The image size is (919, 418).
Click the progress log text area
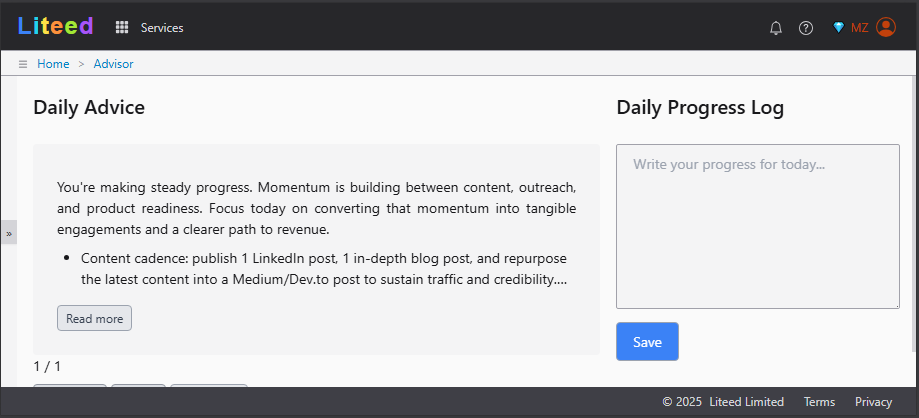pos(757,226)
